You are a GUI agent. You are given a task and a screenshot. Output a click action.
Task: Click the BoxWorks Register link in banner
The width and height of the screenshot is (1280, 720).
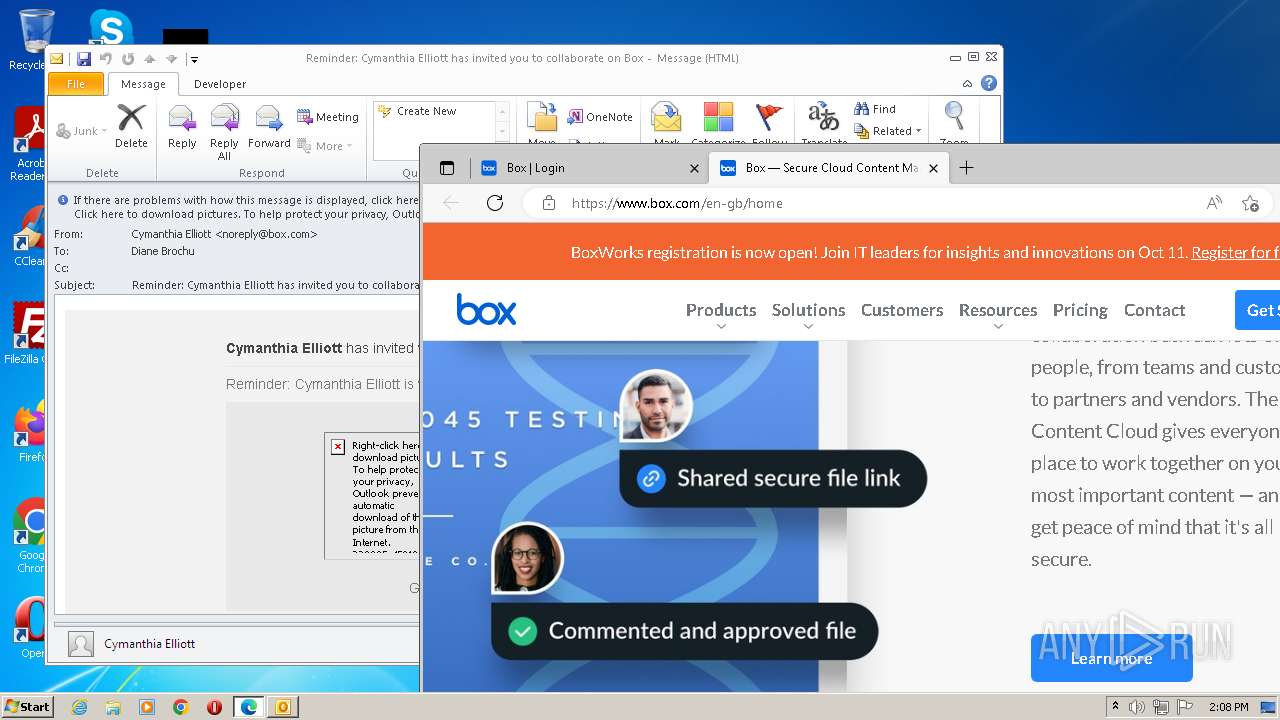(1235, 253)
